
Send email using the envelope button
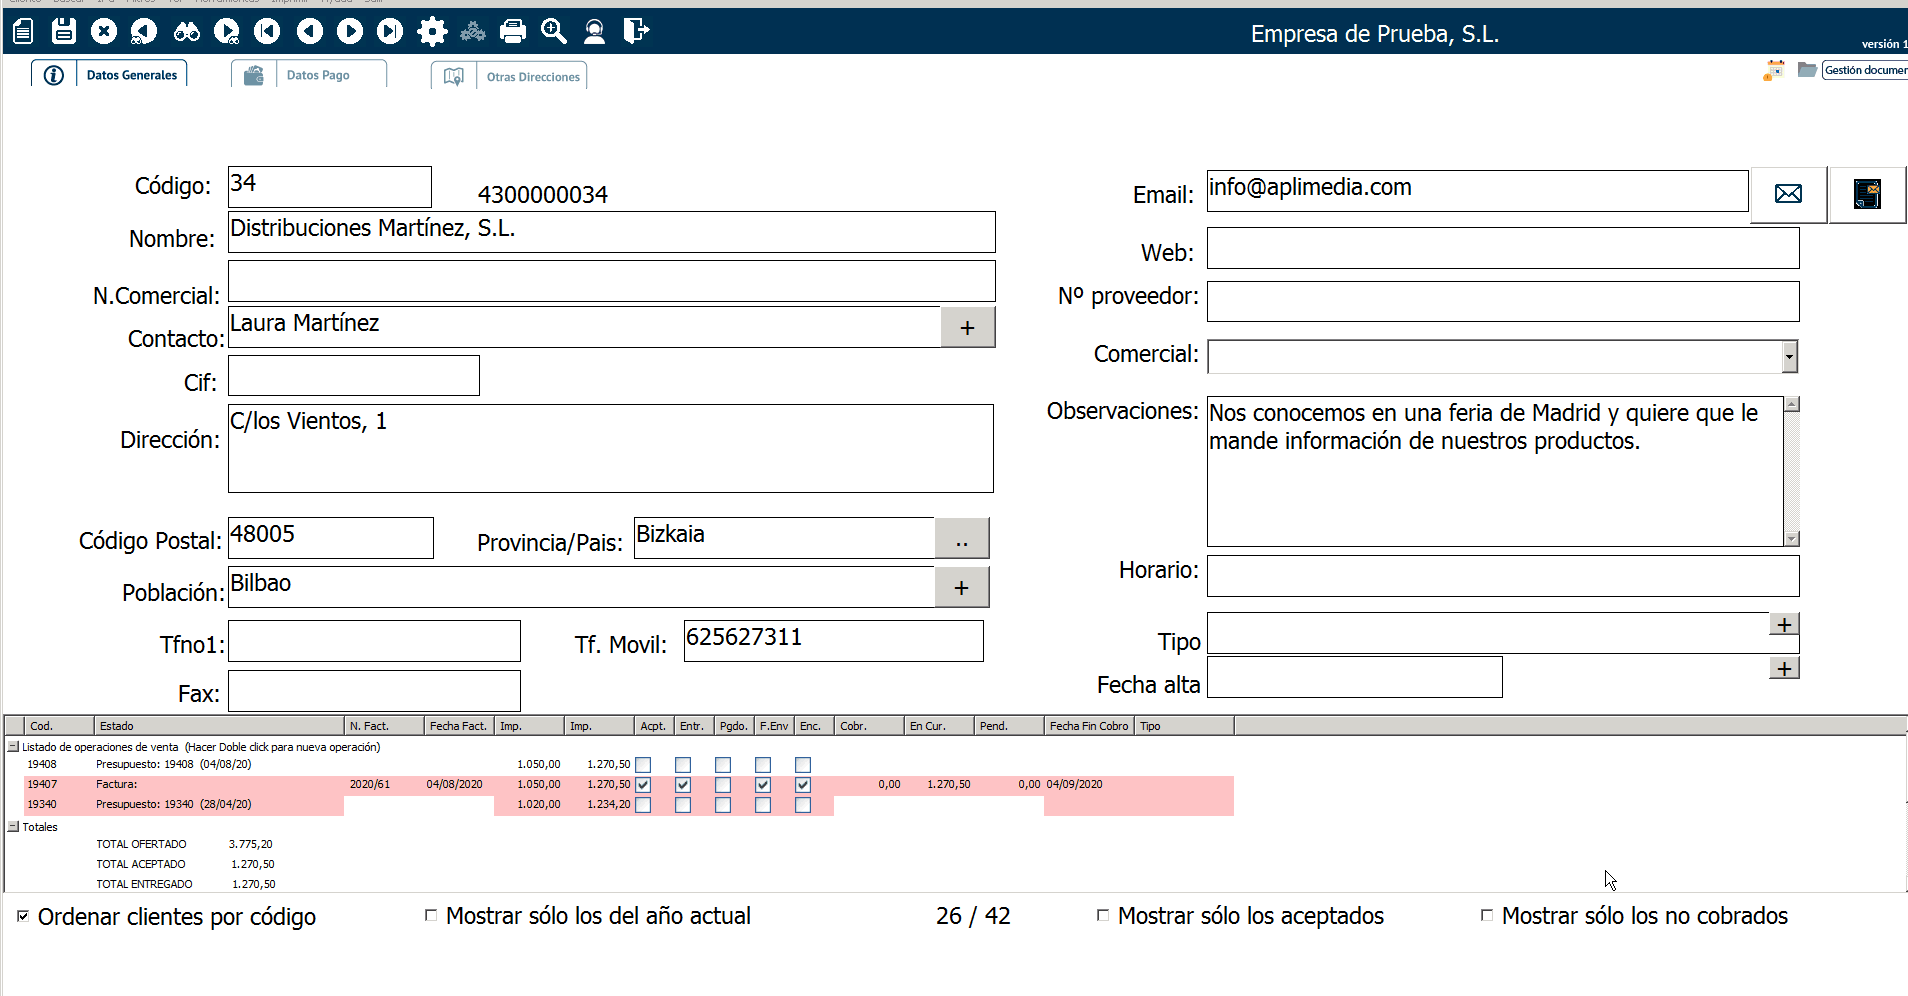click(x=1788, y=194)
